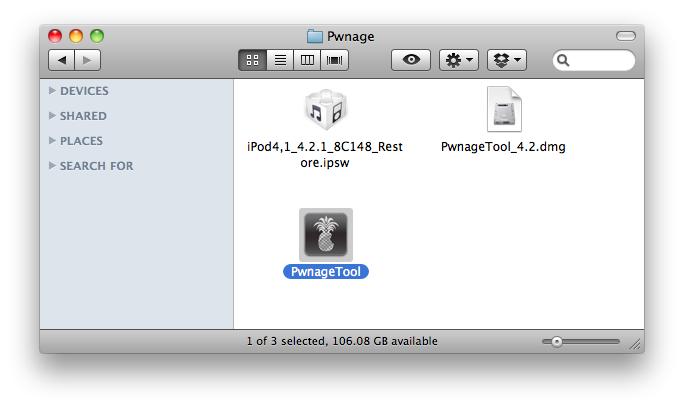Switch to column view

tap(307, 60)
